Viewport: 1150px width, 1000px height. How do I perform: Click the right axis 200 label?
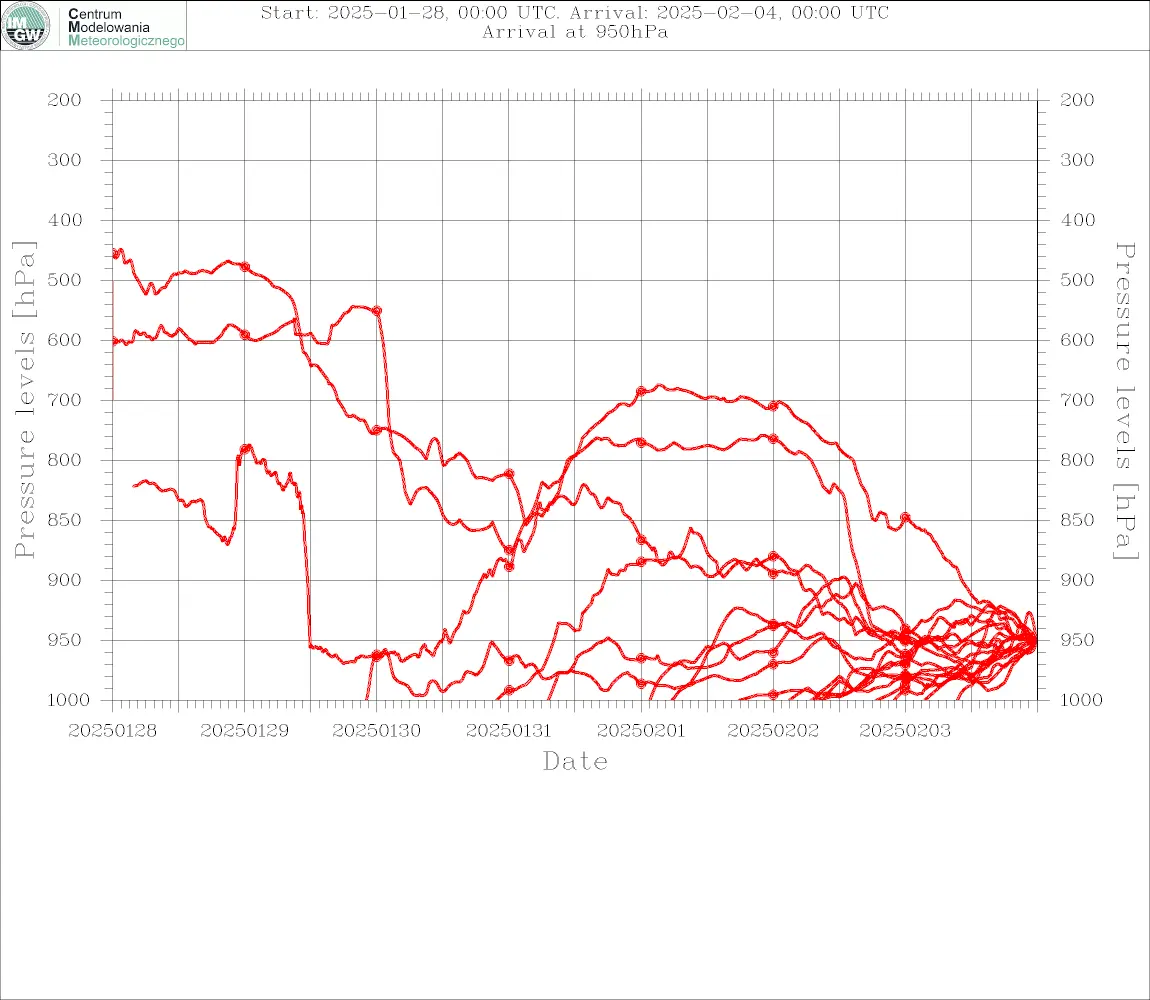pyautogui.click(x=1077, y=100)
